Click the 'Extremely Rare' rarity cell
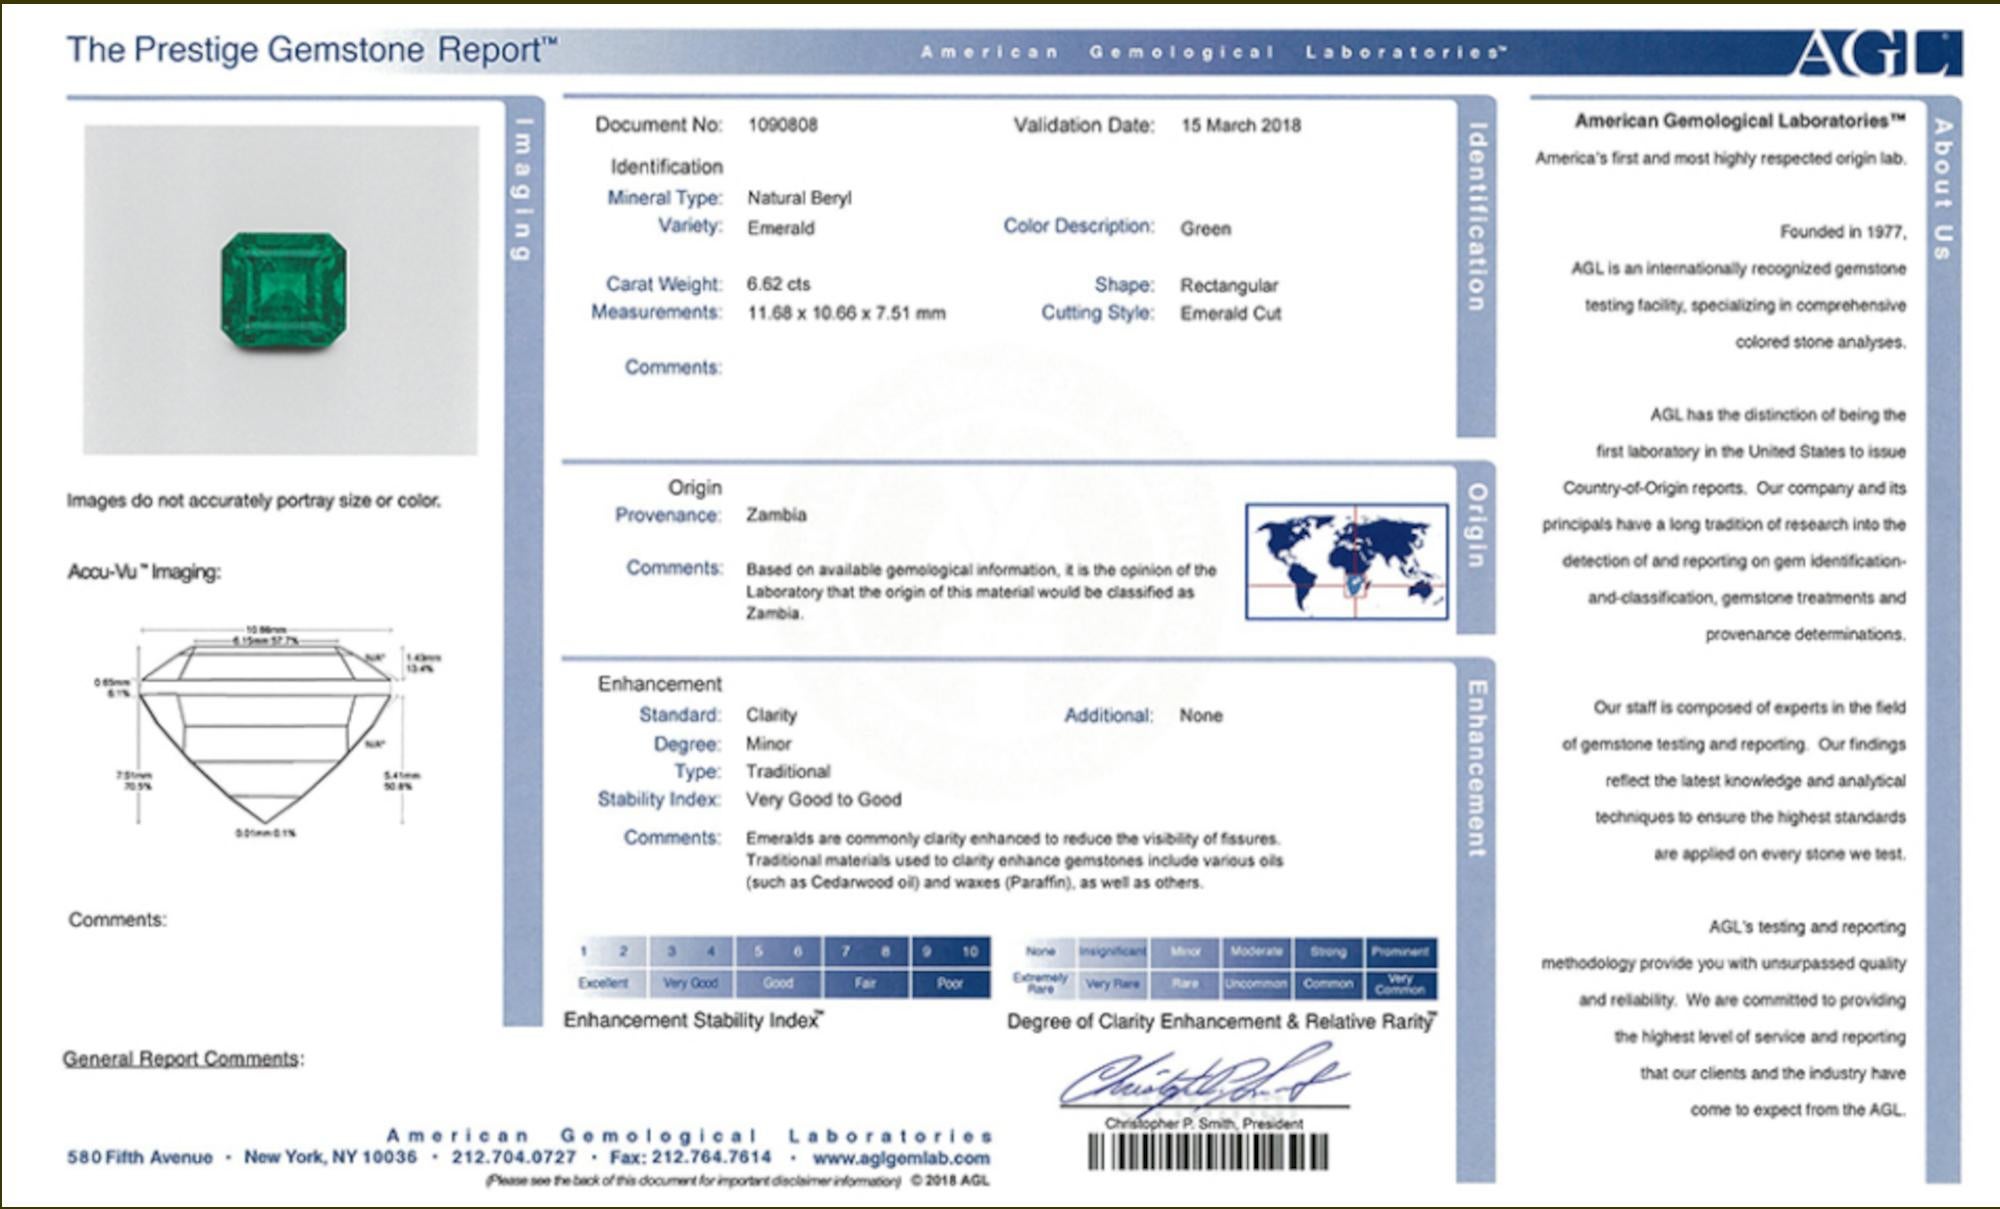 click(1041, 983)
